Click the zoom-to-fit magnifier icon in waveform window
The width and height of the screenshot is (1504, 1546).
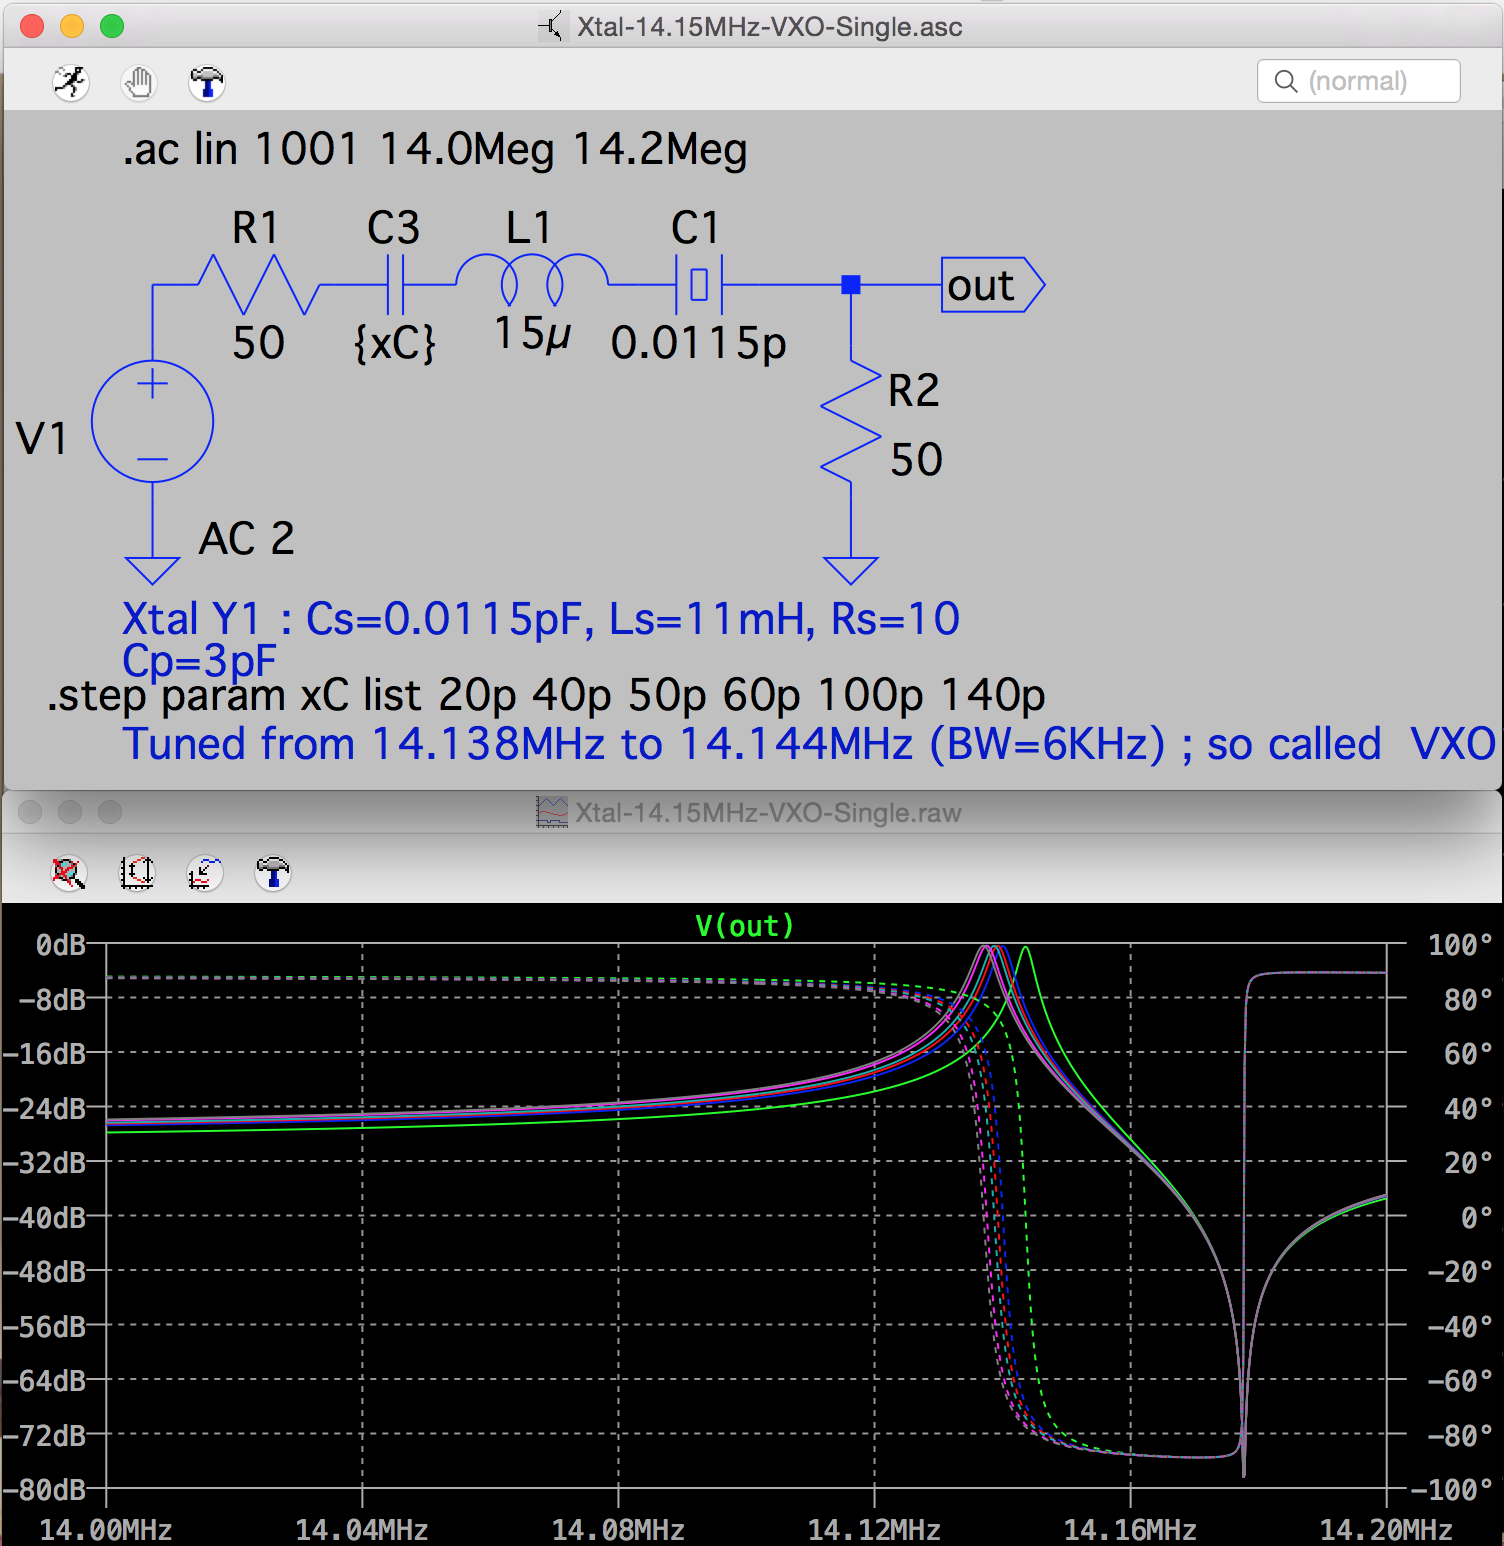point(66,872)
